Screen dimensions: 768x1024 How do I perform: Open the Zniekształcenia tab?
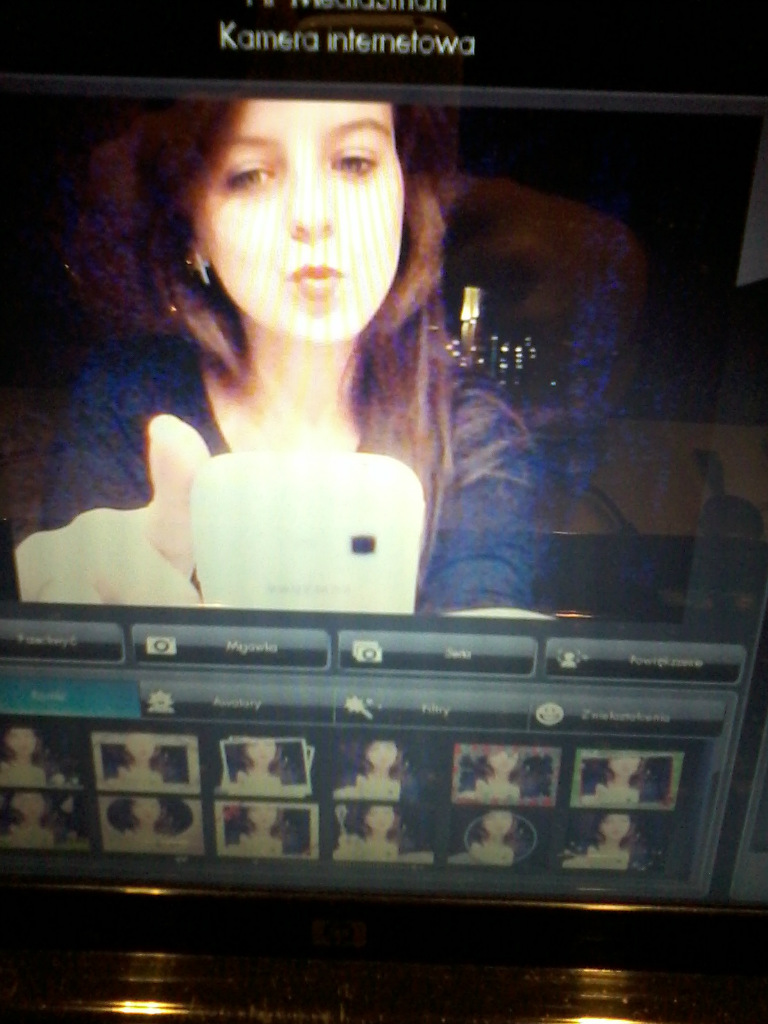point(628,715)
